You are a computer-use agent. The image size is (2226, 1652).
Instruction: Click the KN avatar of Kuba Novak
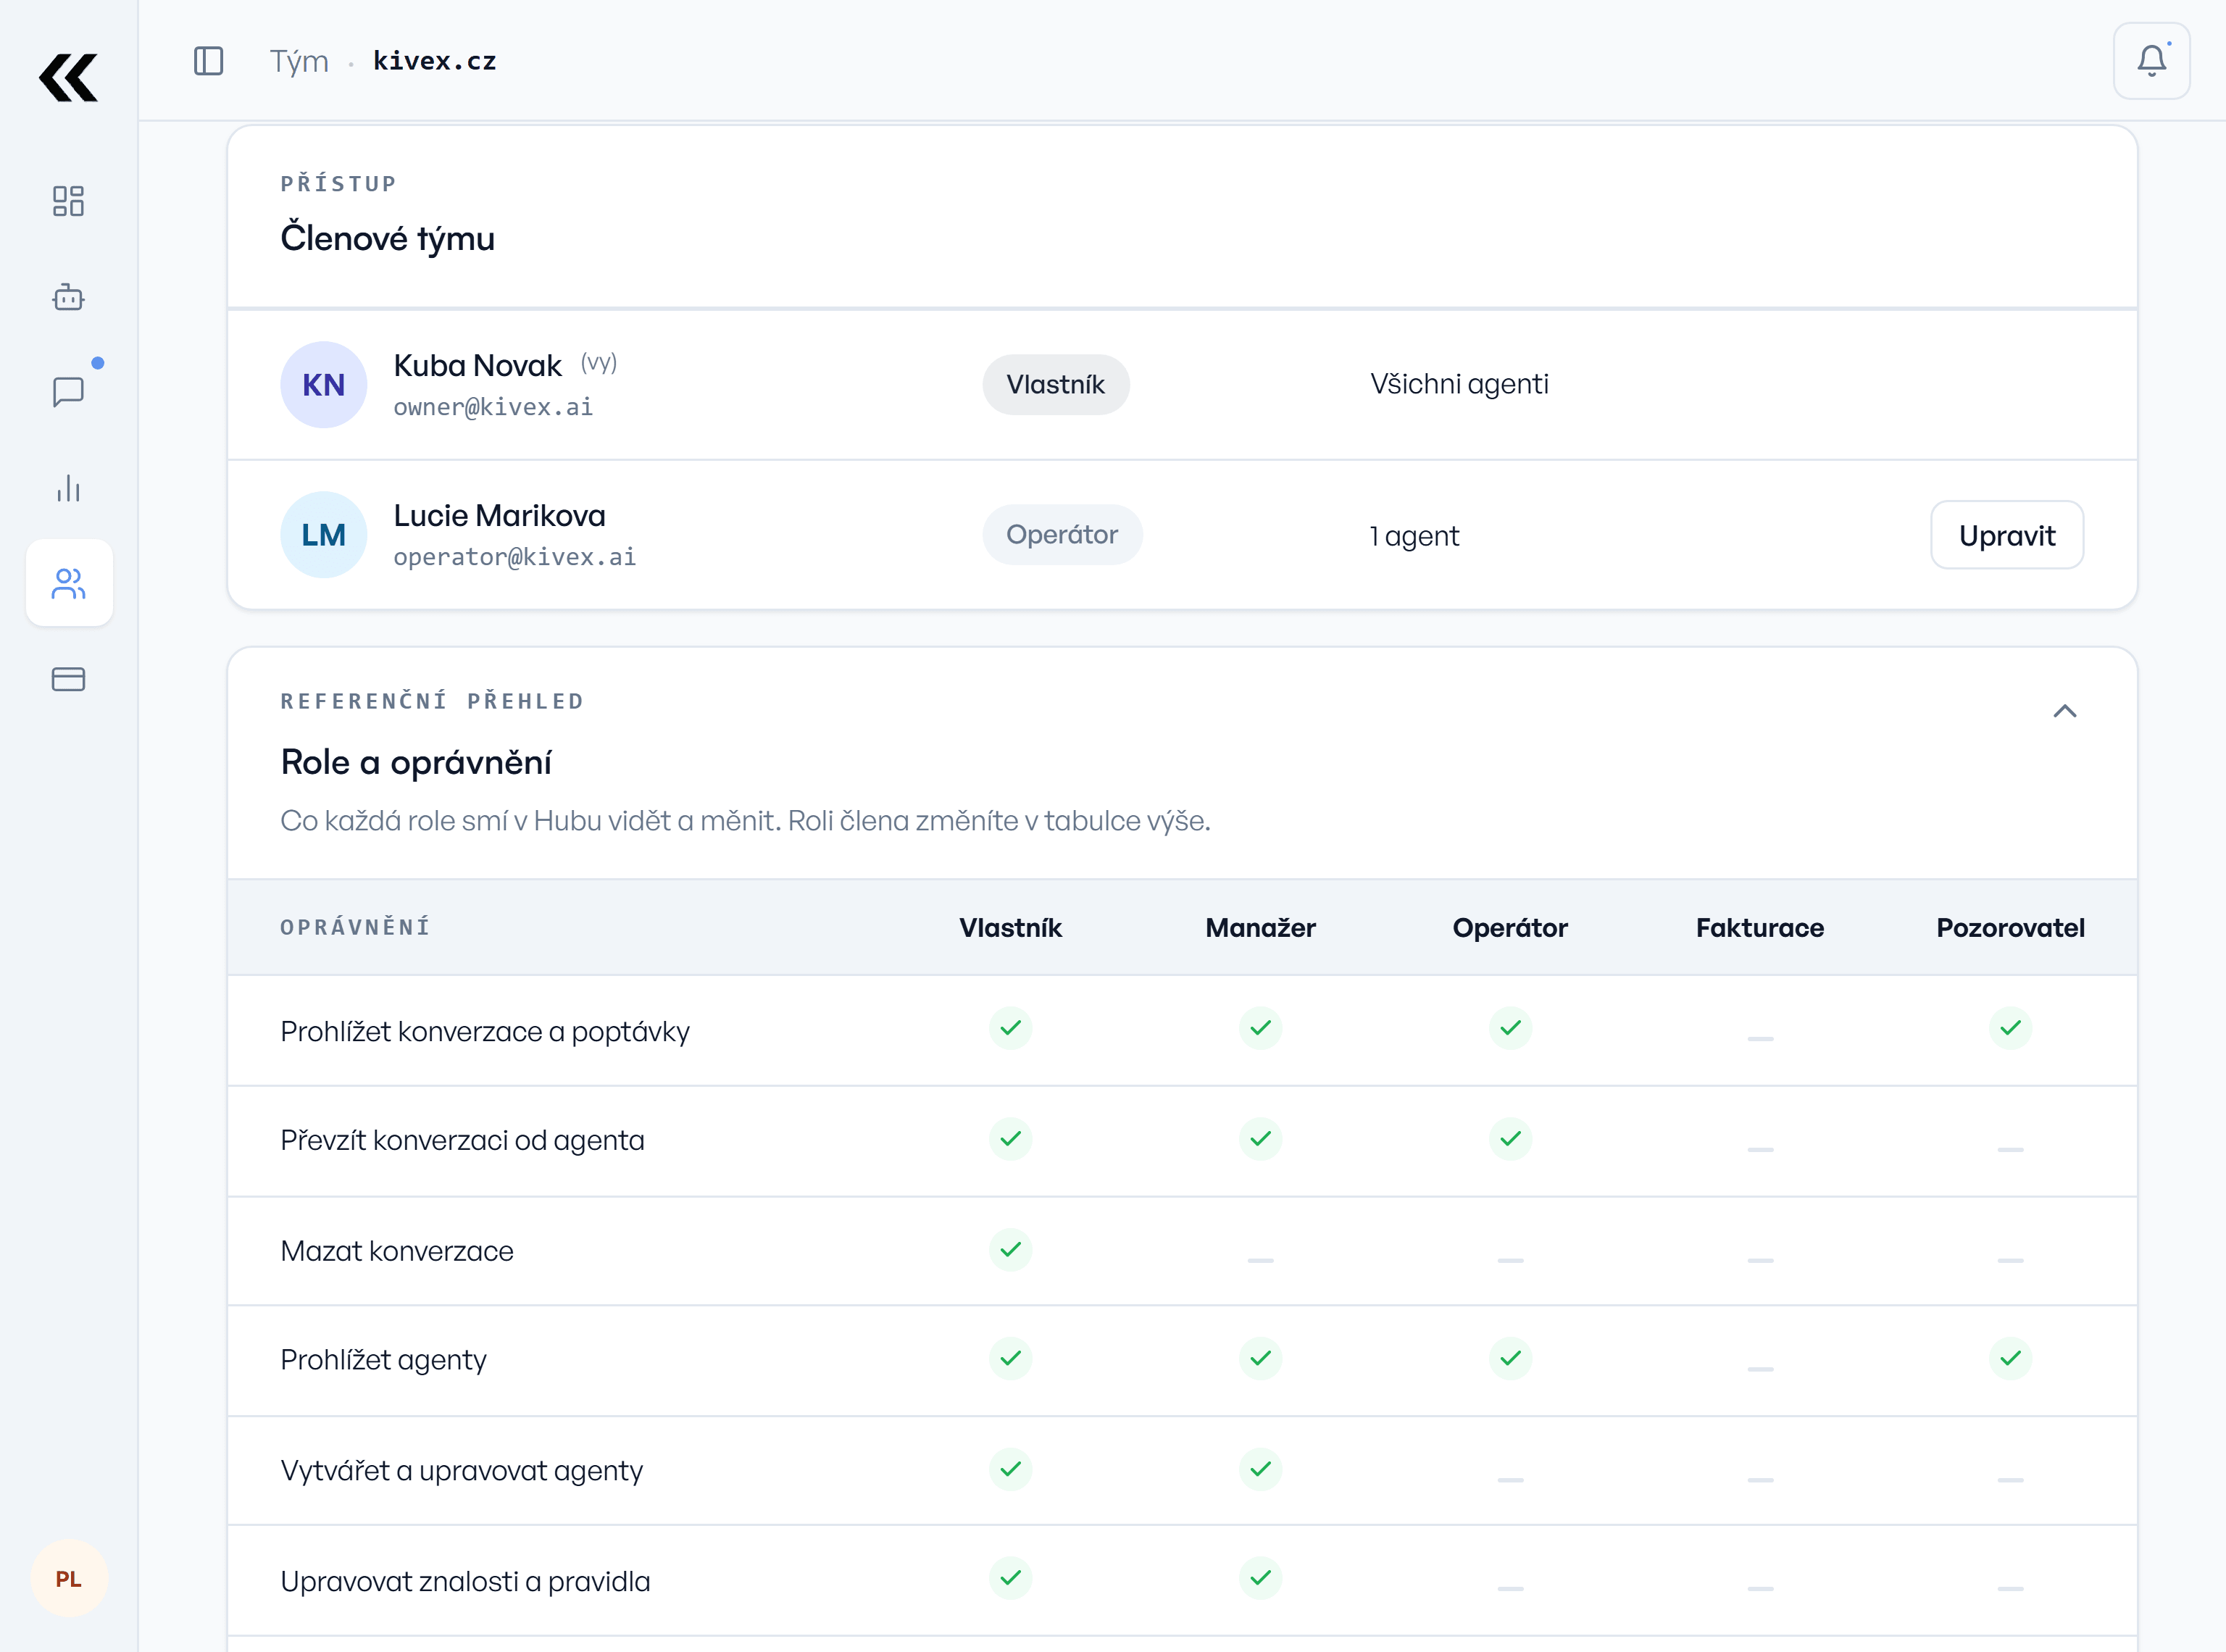pyautogui.click(x=323, y=385)
